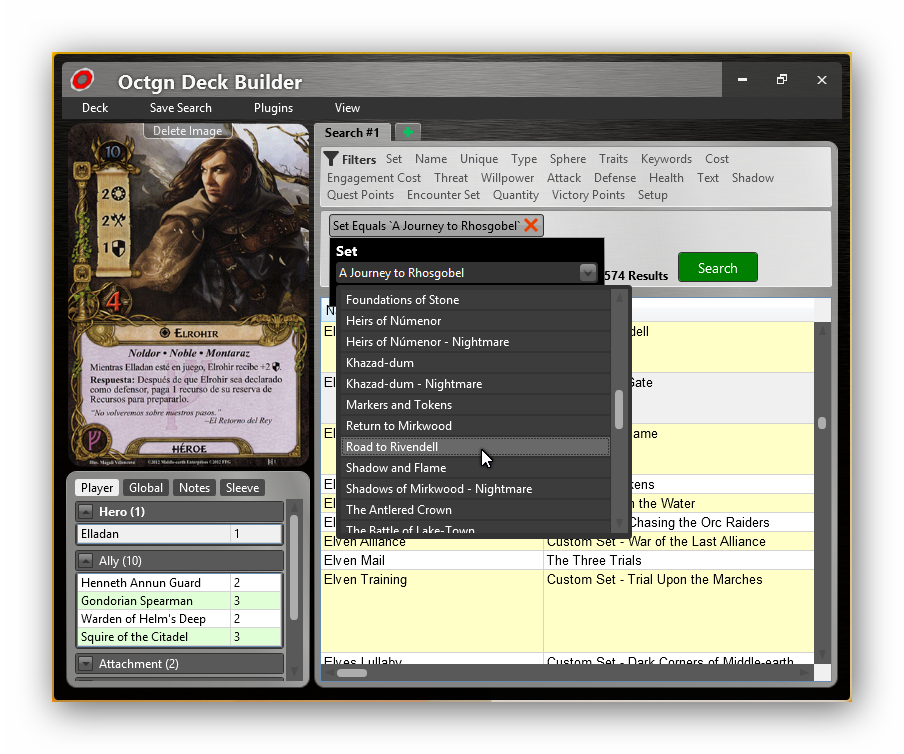Click the green Search button
This screenshot has width=904, height=754.
[718, 267]
